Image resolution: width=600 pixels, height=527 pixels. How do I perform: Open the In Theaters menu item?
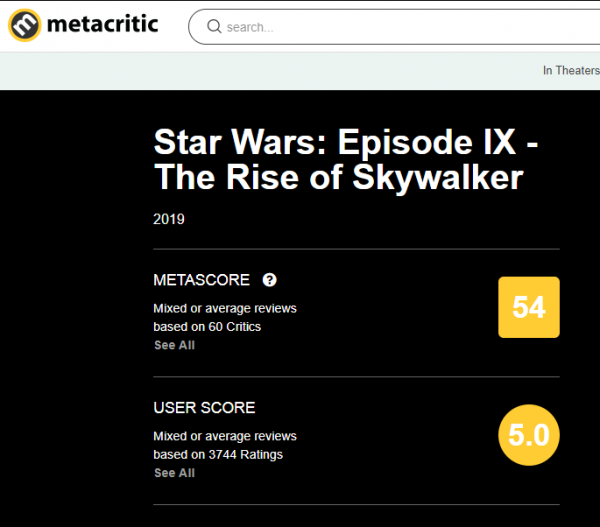point(570,70)
